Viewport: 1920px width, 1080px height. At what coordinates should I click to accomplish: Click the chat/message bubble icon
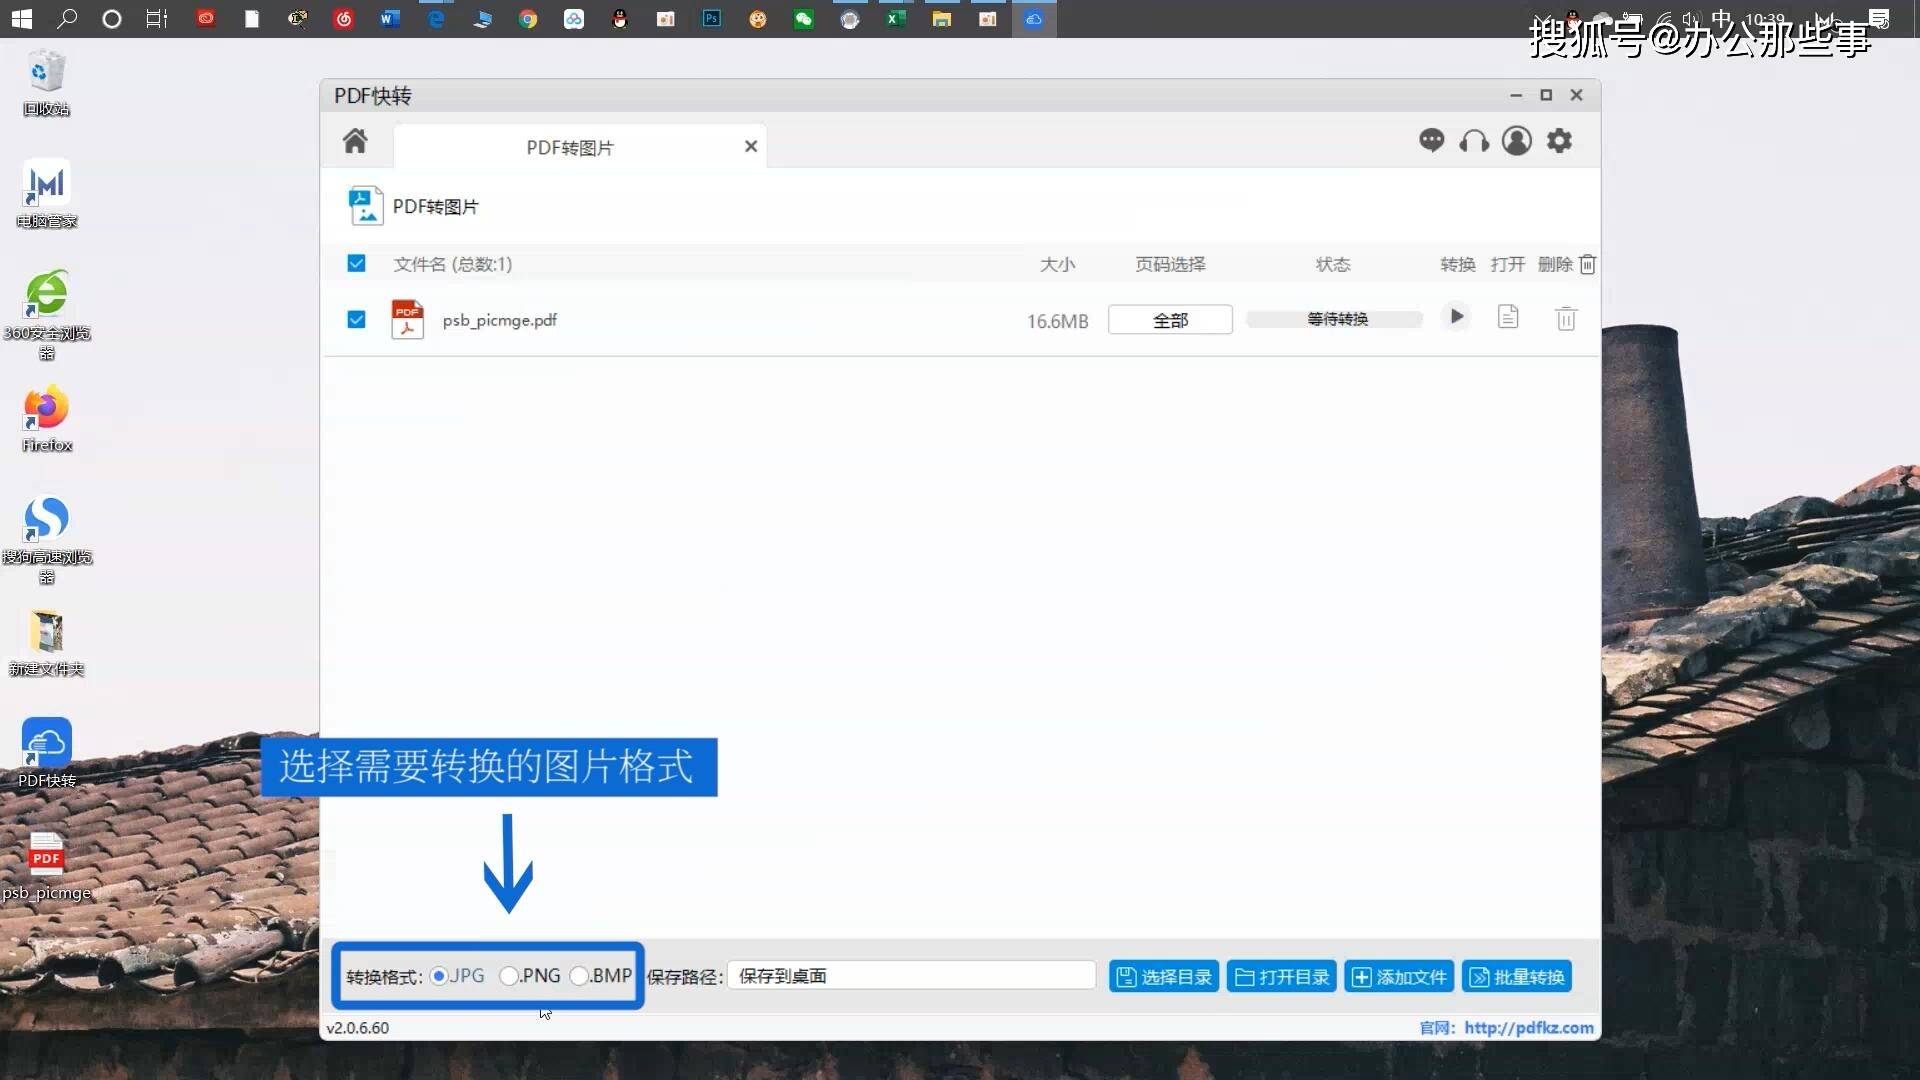1429,141
